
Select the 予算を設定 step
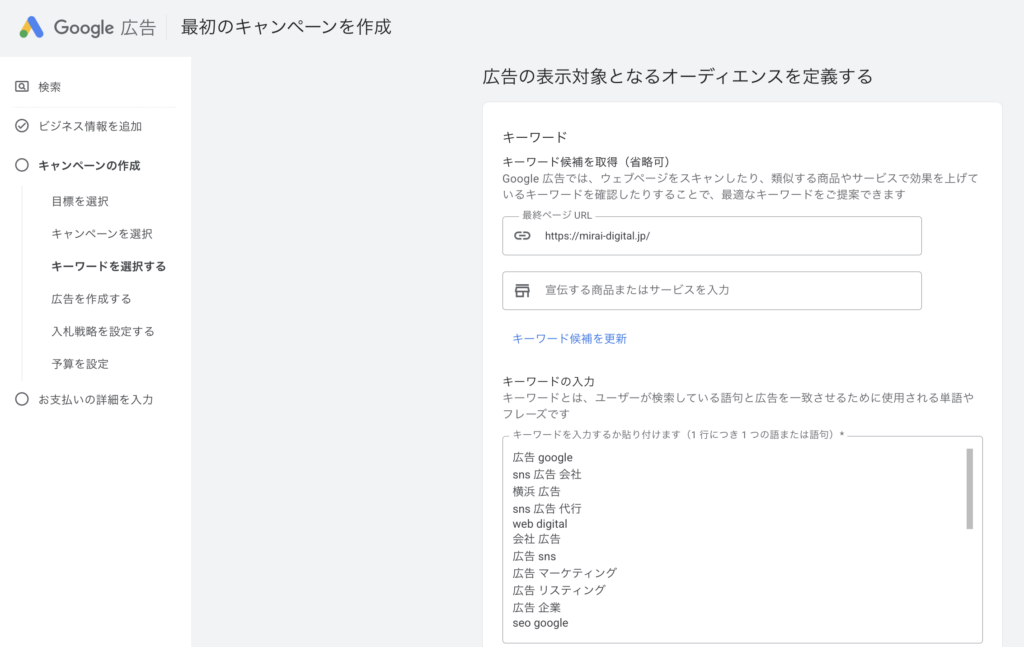(79, 364)
